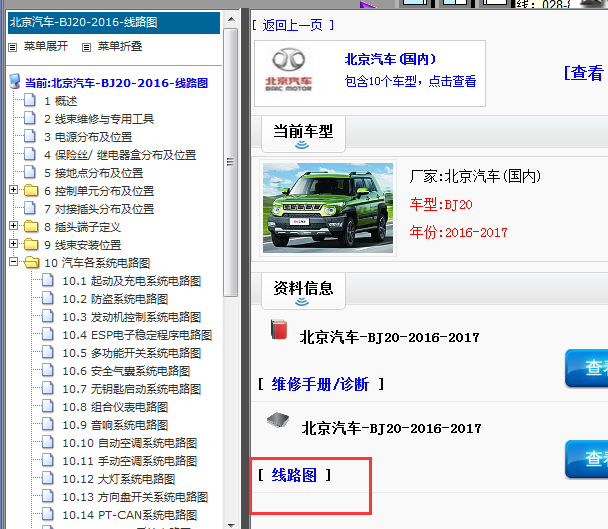Click blue 查看 button beside 线路图

click(586, 458)
